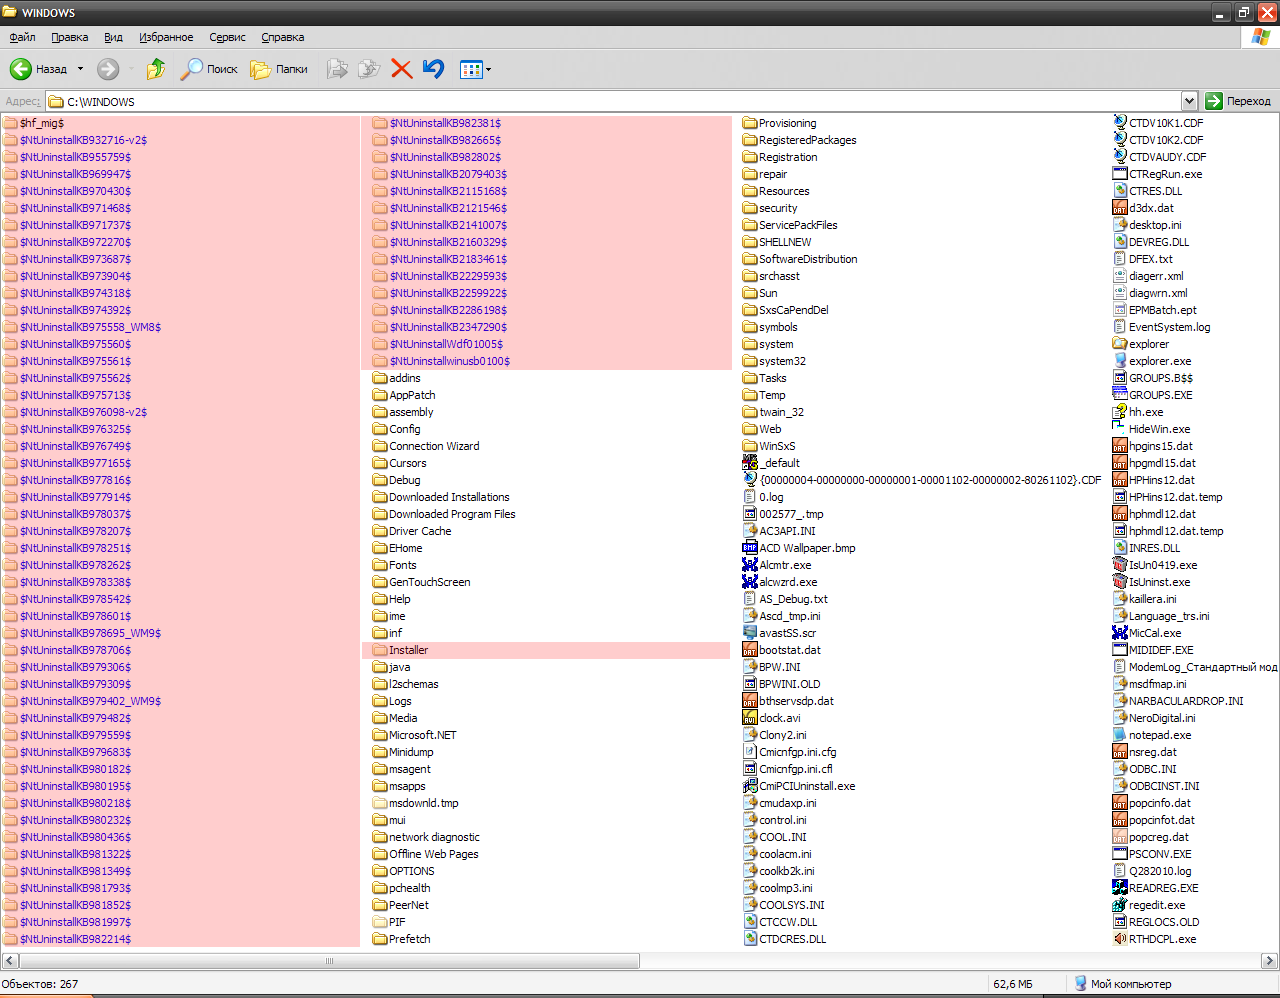
Task: Click the blue Undo arrow icon
Action: [x=433, y=69]
